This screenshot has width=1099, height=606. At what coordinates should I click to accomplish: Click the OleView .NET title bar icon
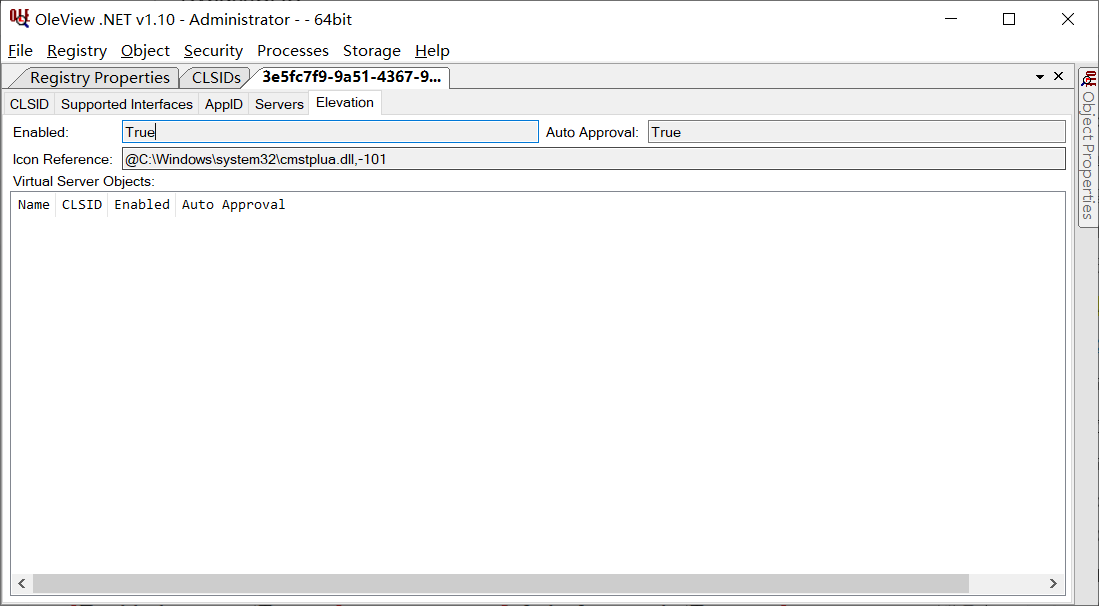19,19
